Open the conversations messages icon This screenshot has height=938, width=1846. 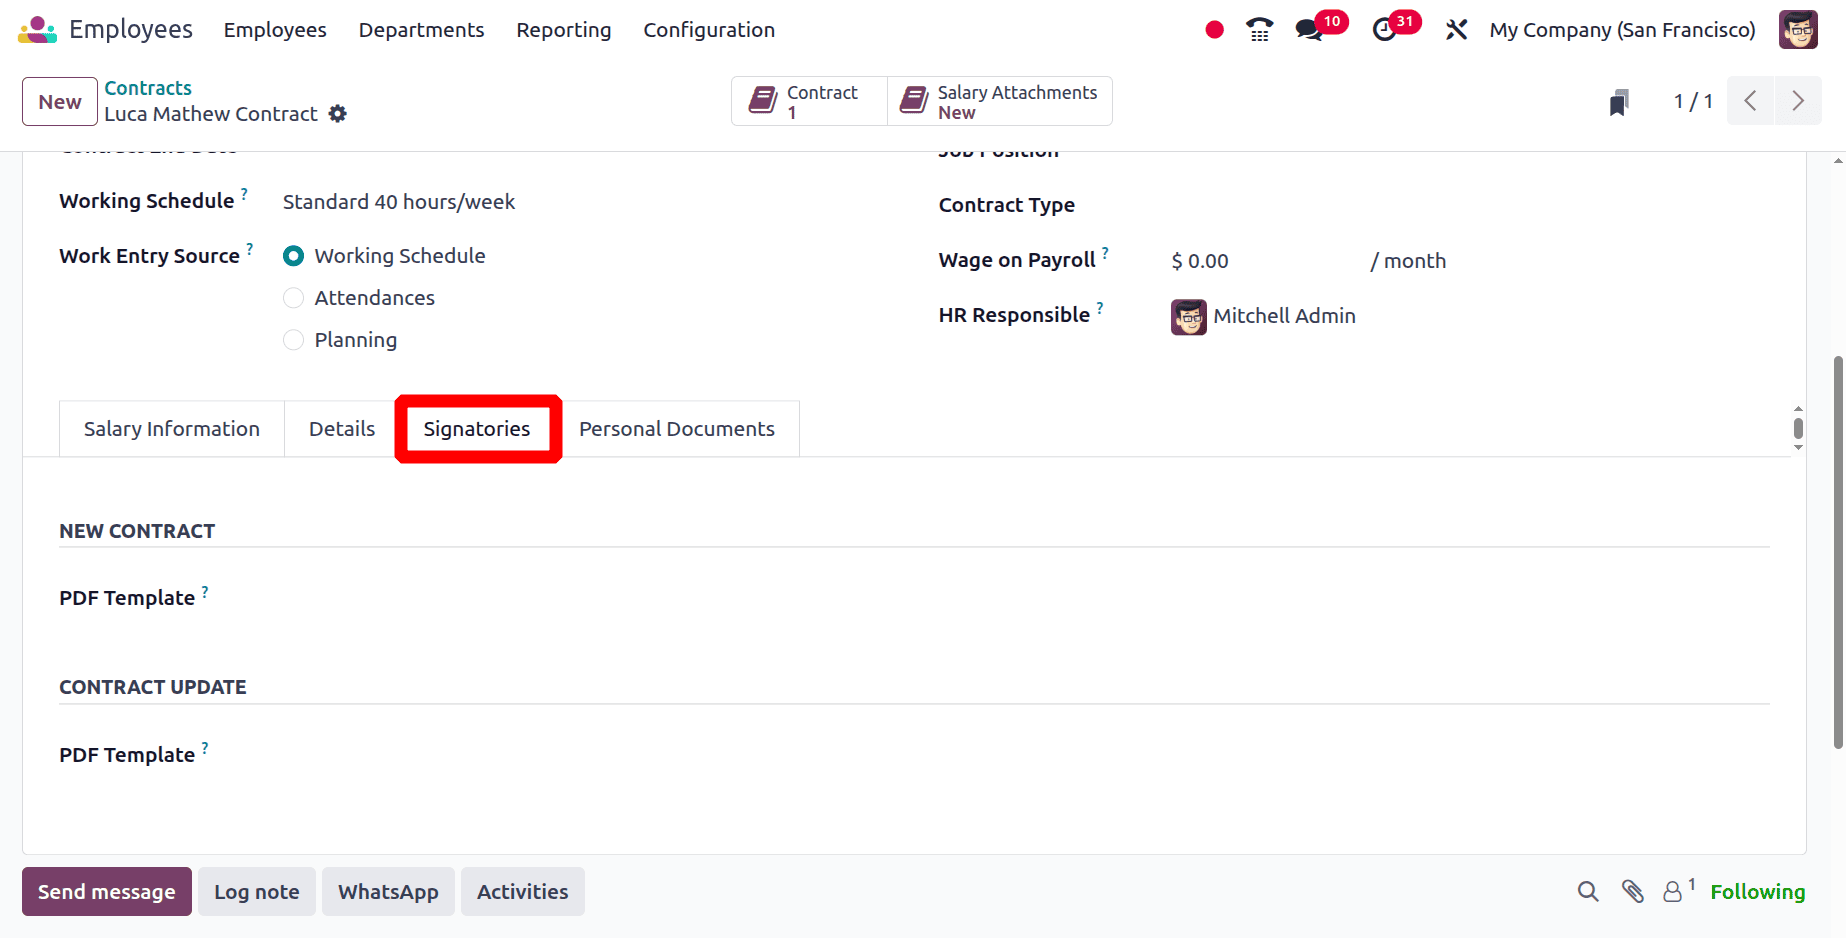pos(1309,30)
